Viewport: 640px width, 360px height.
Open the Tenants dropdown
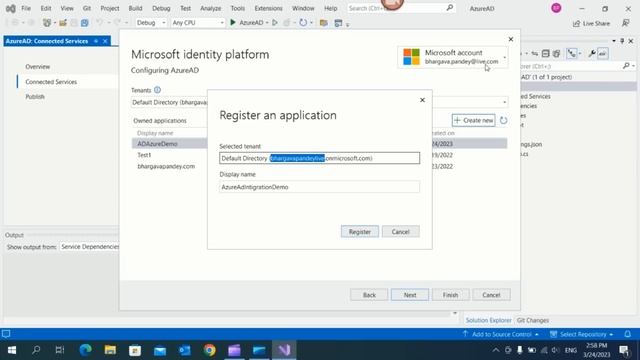point(504,102)
